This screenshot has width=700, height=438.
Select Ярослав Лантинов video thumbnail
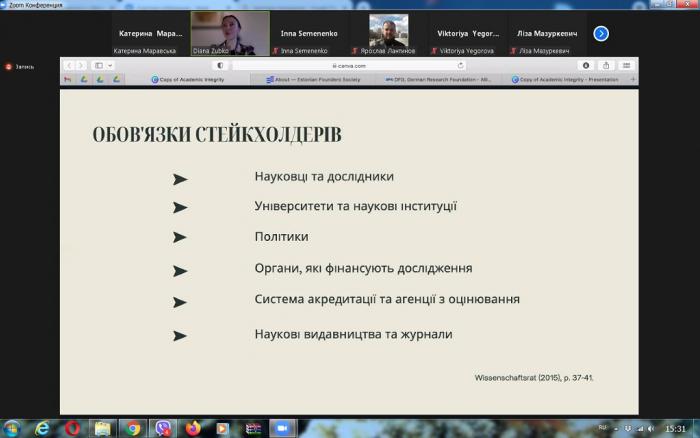(x=388, y=33)
